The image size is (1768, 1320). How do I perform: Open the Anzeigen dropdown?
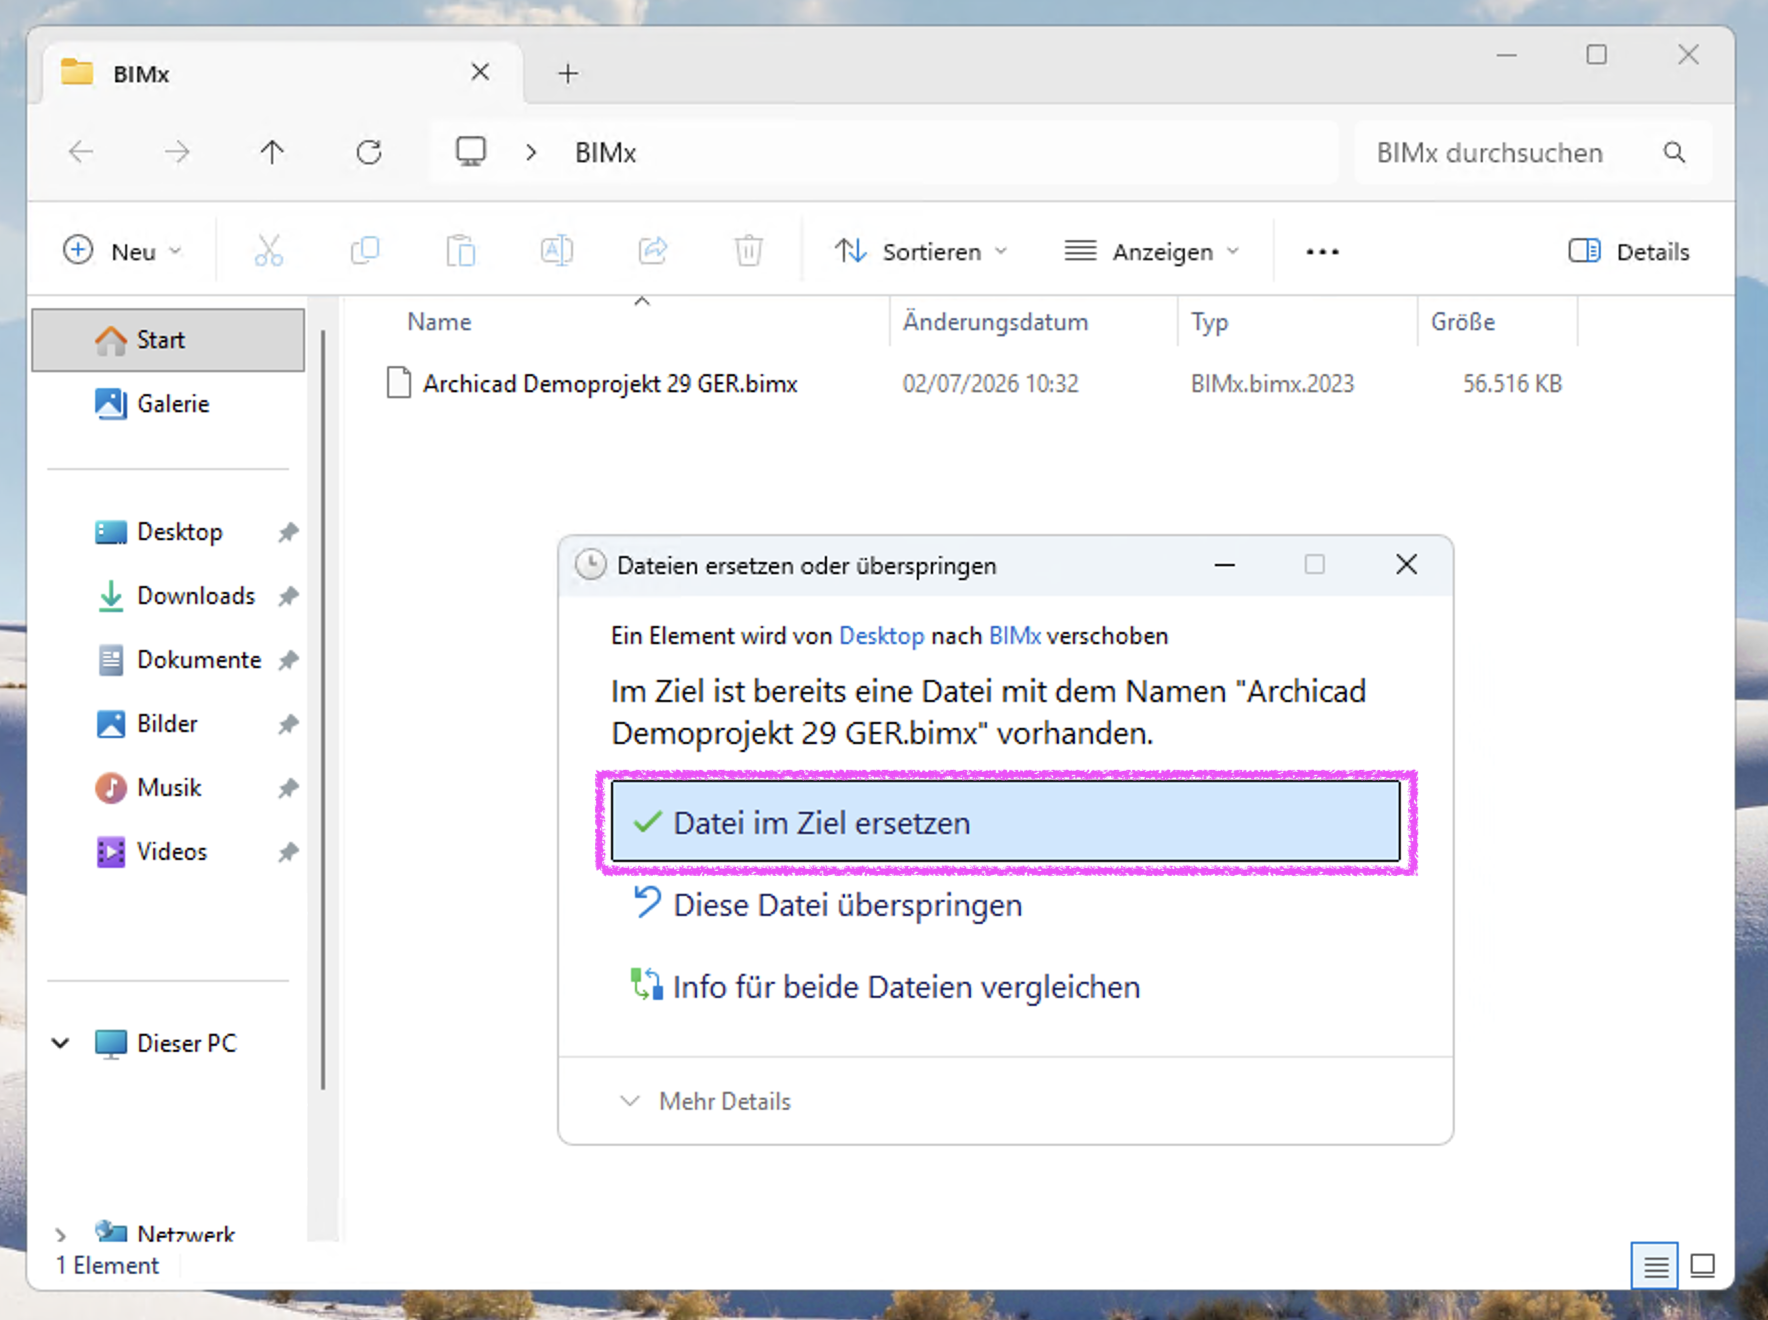click(1152, 251)
